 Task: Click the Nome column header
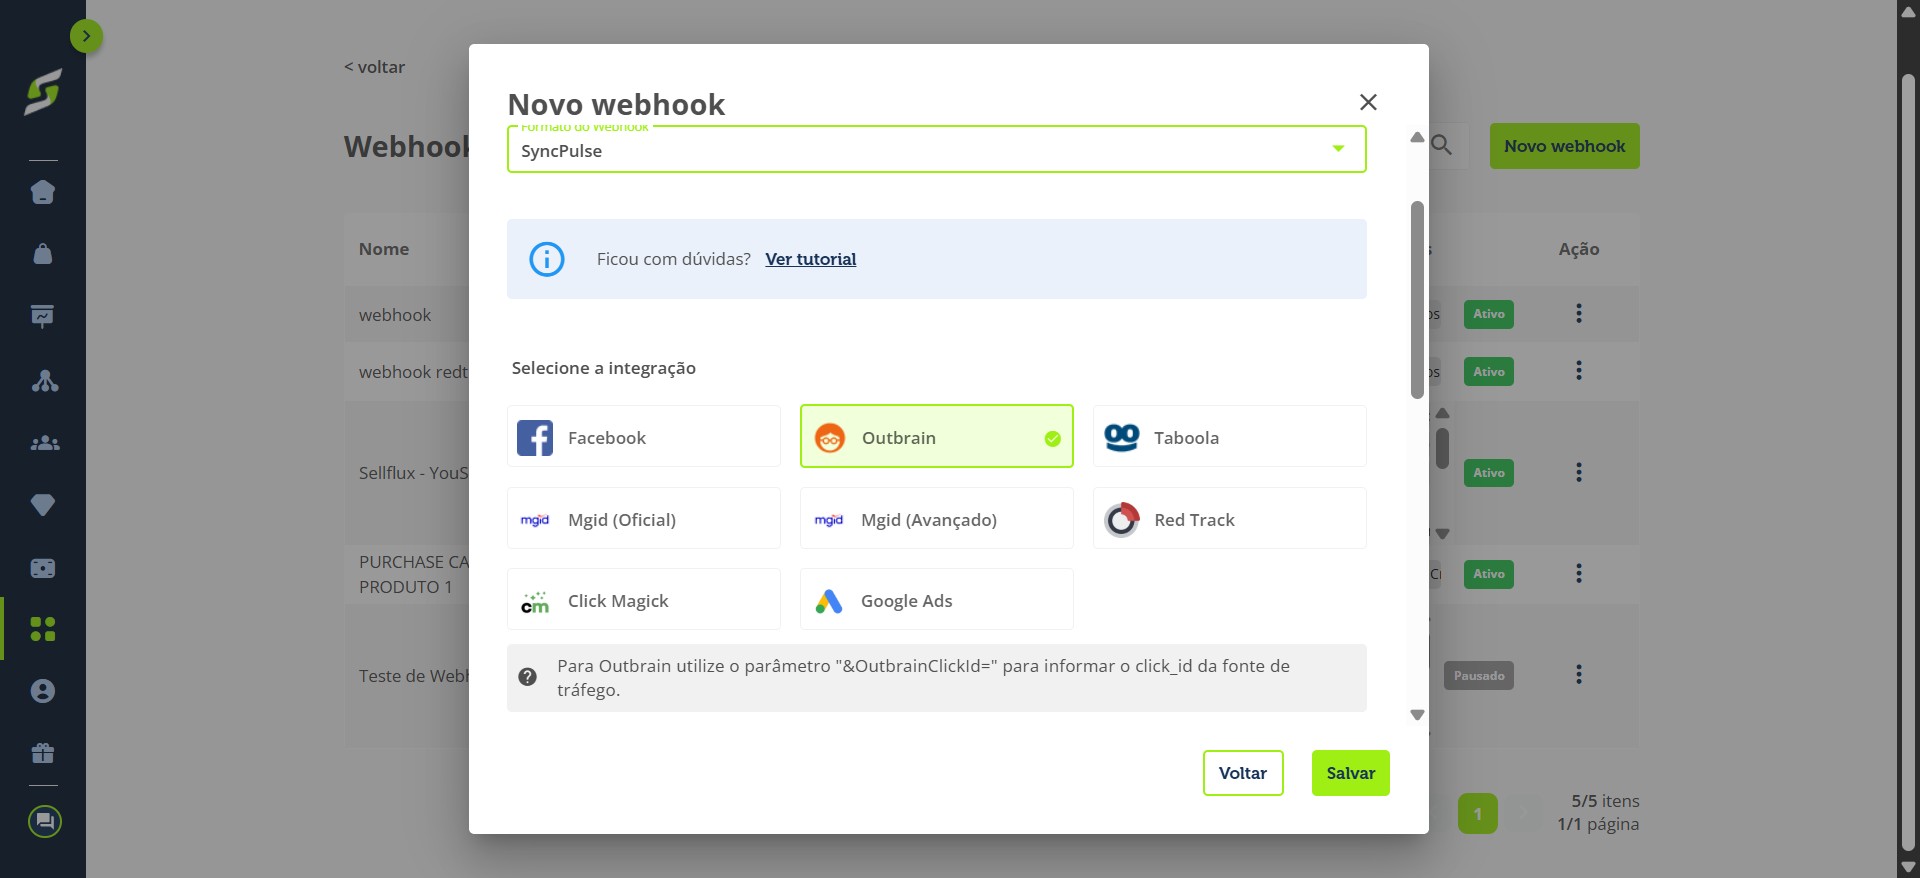pos(384,249)
